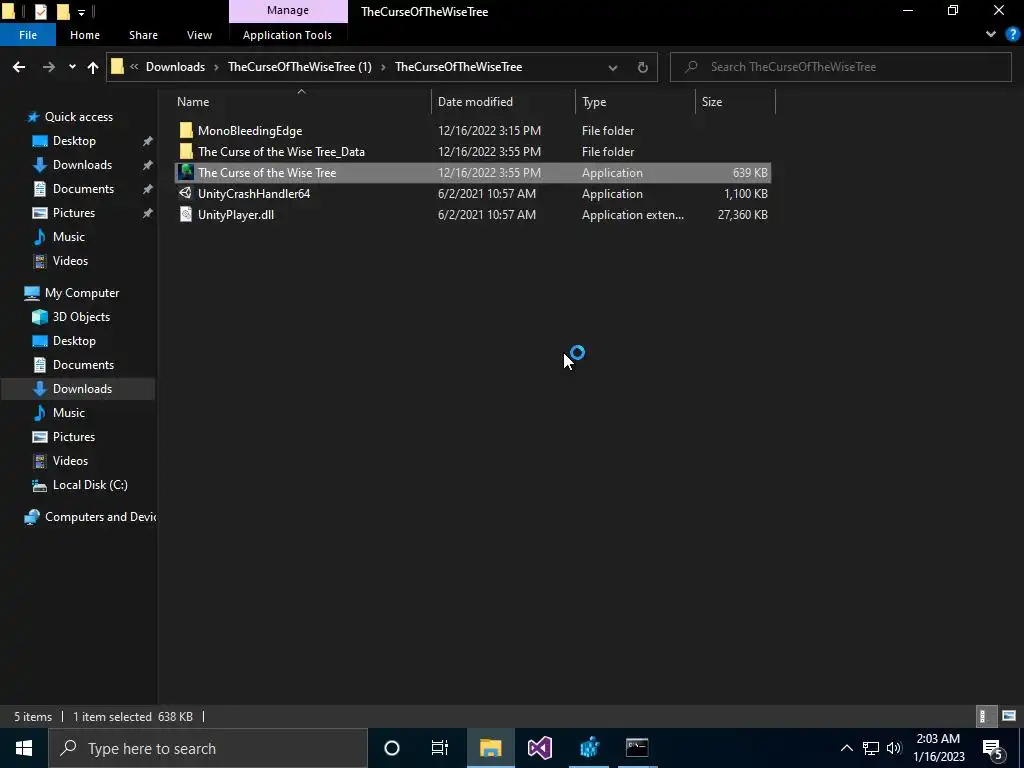1024x768 pixels.
Task: Refresh the current folder view
Action: click(x=643, y=67)
